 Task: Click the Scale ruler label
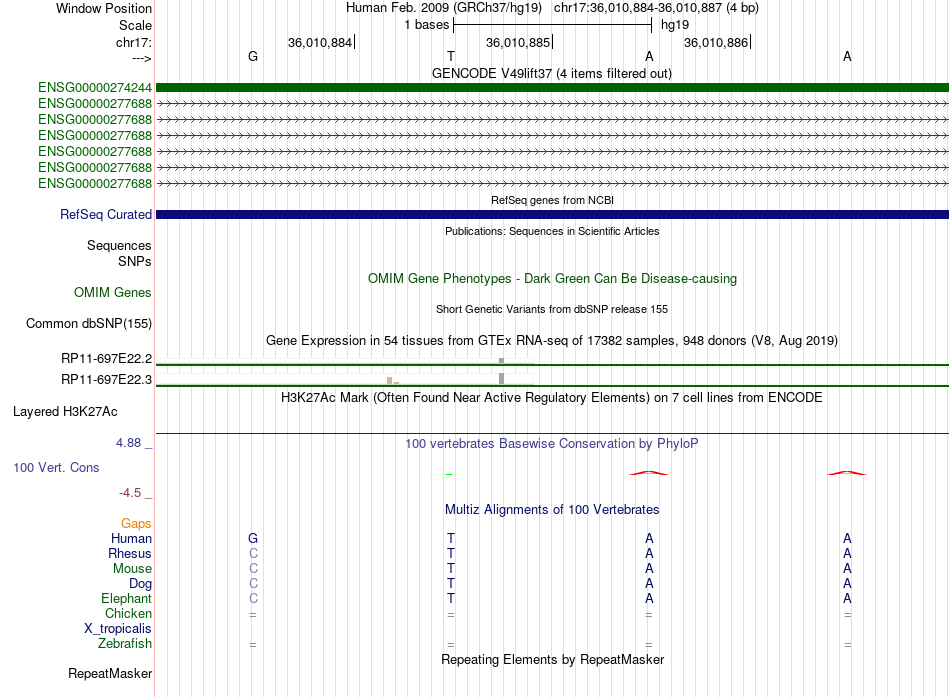(135, 25)
